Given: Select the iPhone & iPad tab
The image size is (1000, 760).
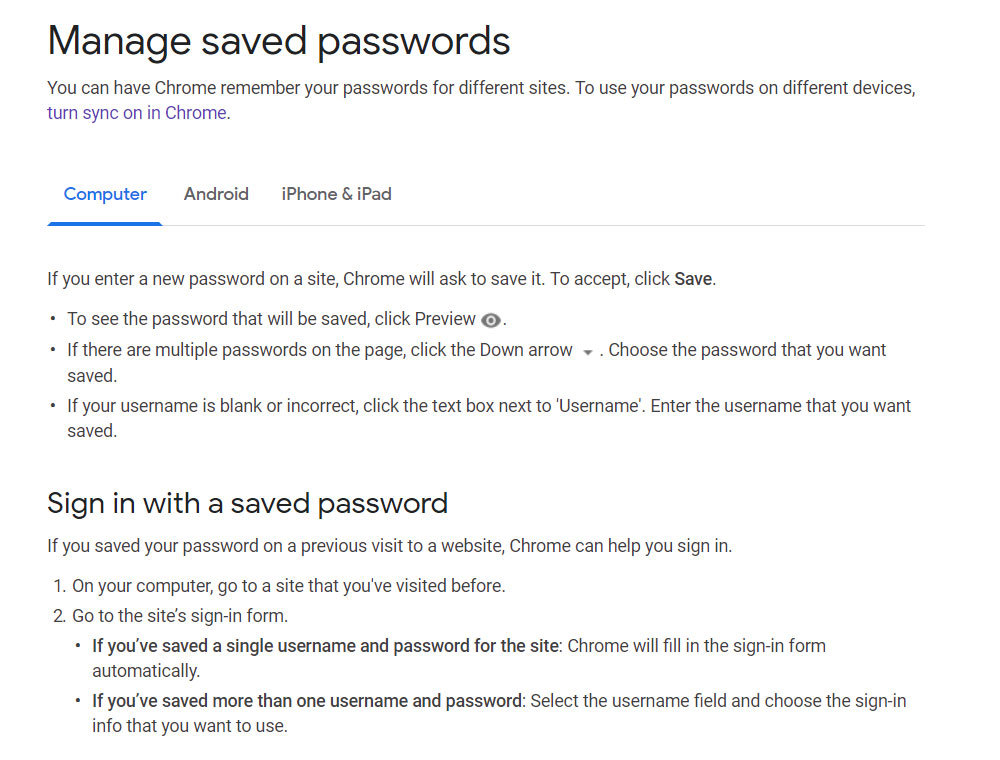Looking at the screenshot, I should 337,194.
